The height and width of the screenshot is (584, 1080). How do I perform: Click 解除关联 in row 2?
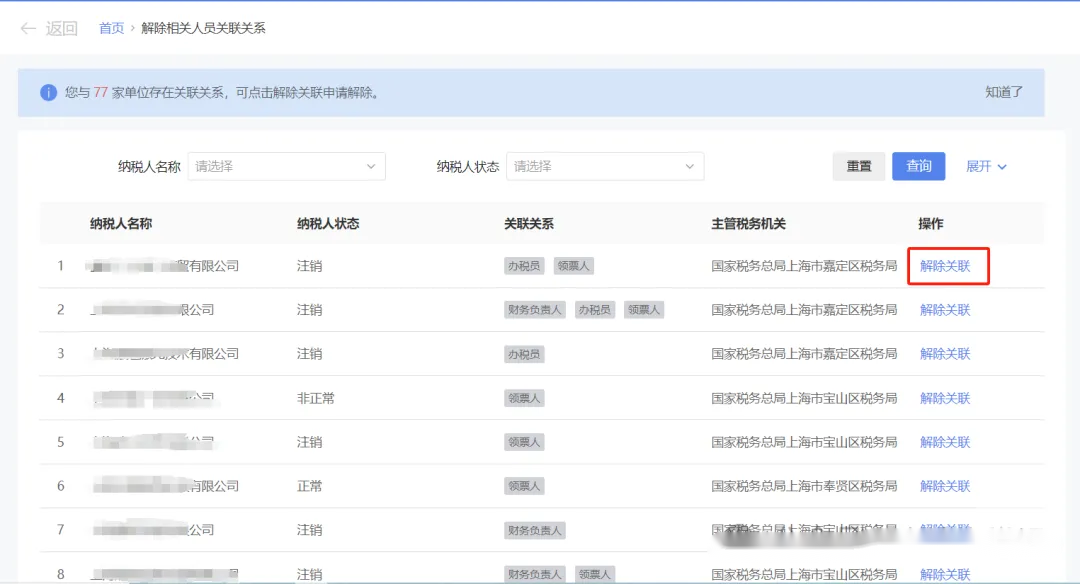945,310
